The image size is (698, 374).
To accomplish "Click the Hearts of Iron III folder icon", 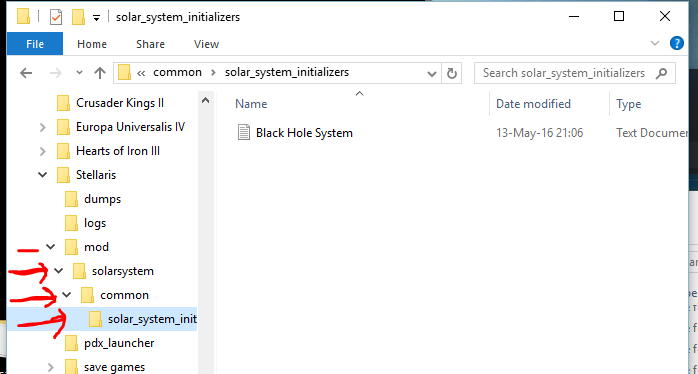I will click(x=63, y=151).
